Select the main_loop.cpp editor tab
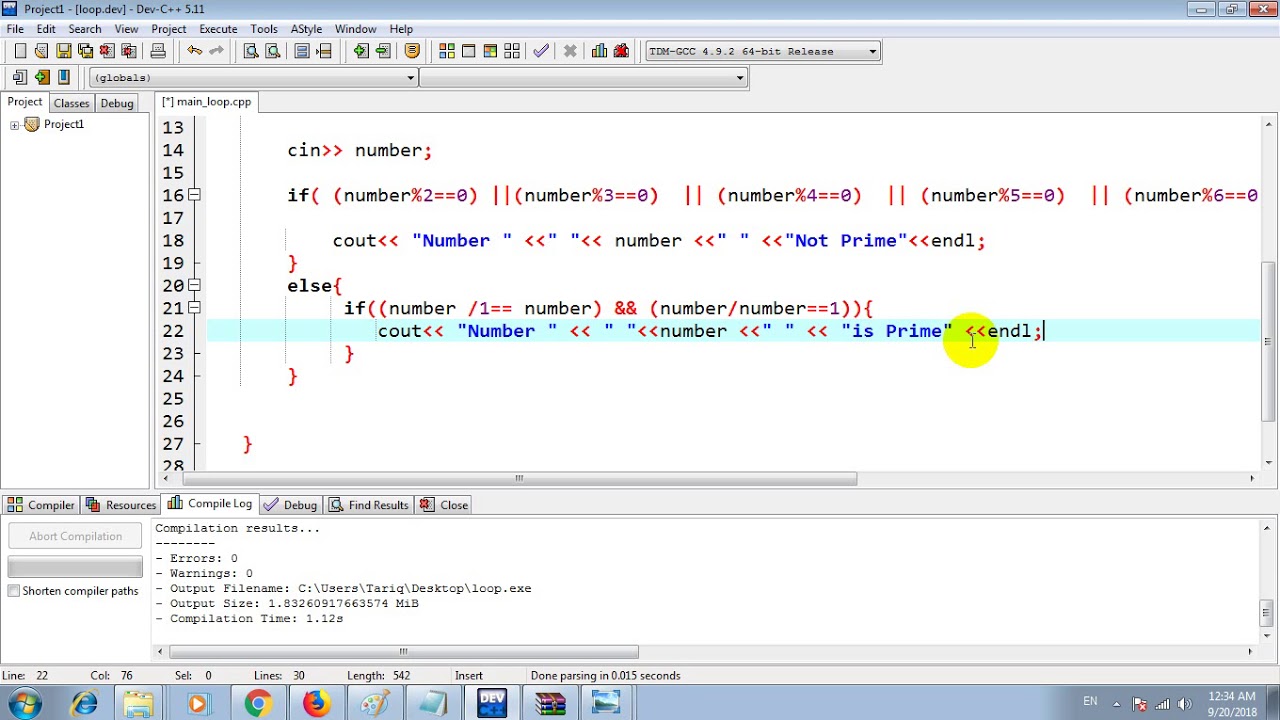 click(207, 102)
